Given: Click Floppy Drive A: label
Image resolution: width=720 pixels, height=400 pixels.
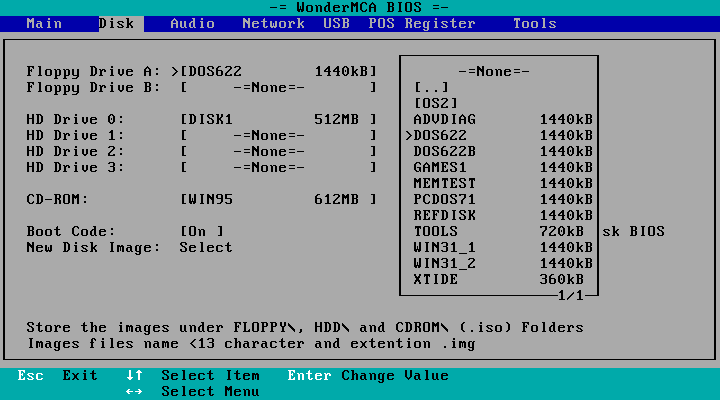Looking at the screenshot, I should coord(93,72).
